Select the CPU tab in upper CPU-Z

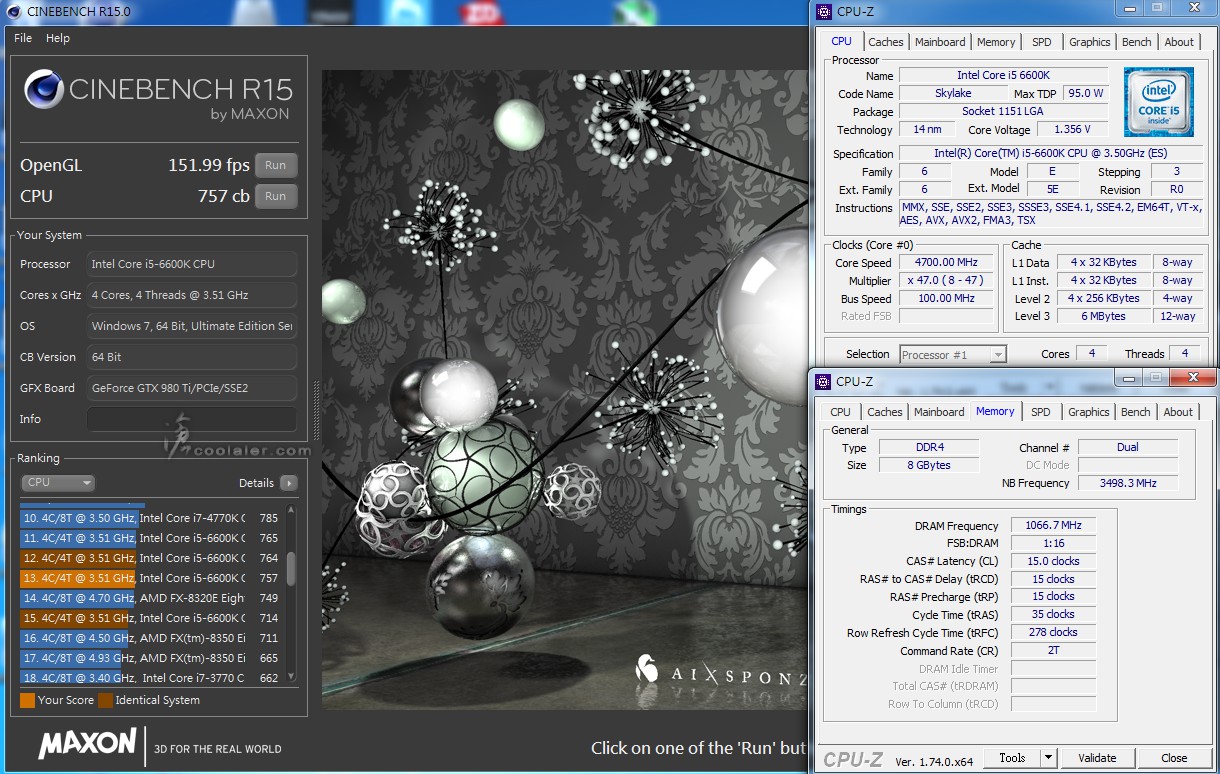[841, 41]
